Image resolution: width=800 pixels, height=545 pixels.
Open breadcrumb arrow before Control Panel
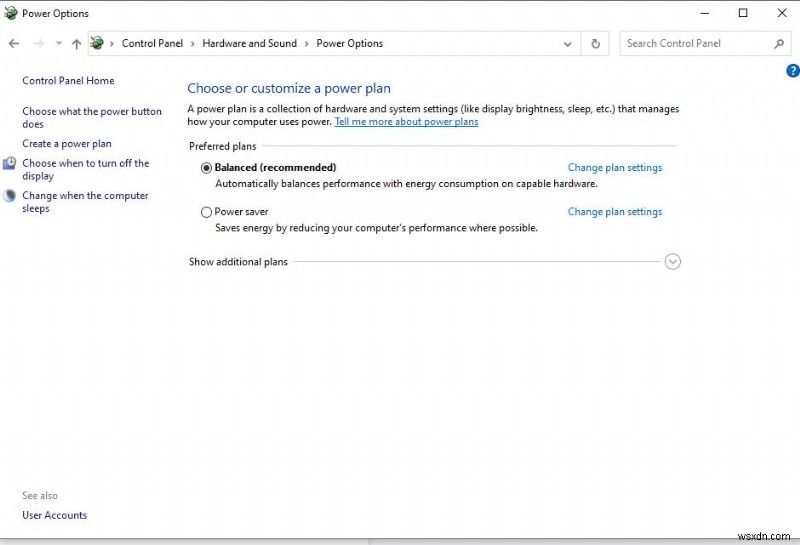click(x=112, y=44)
